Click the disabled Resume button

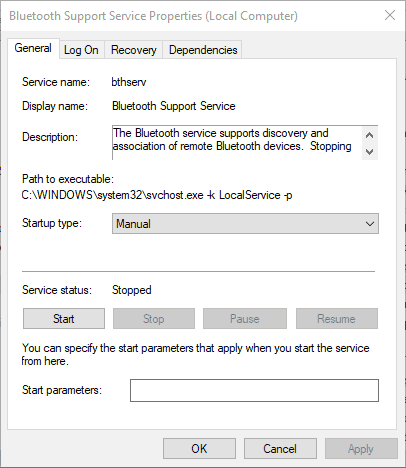[x=337, y=319]
